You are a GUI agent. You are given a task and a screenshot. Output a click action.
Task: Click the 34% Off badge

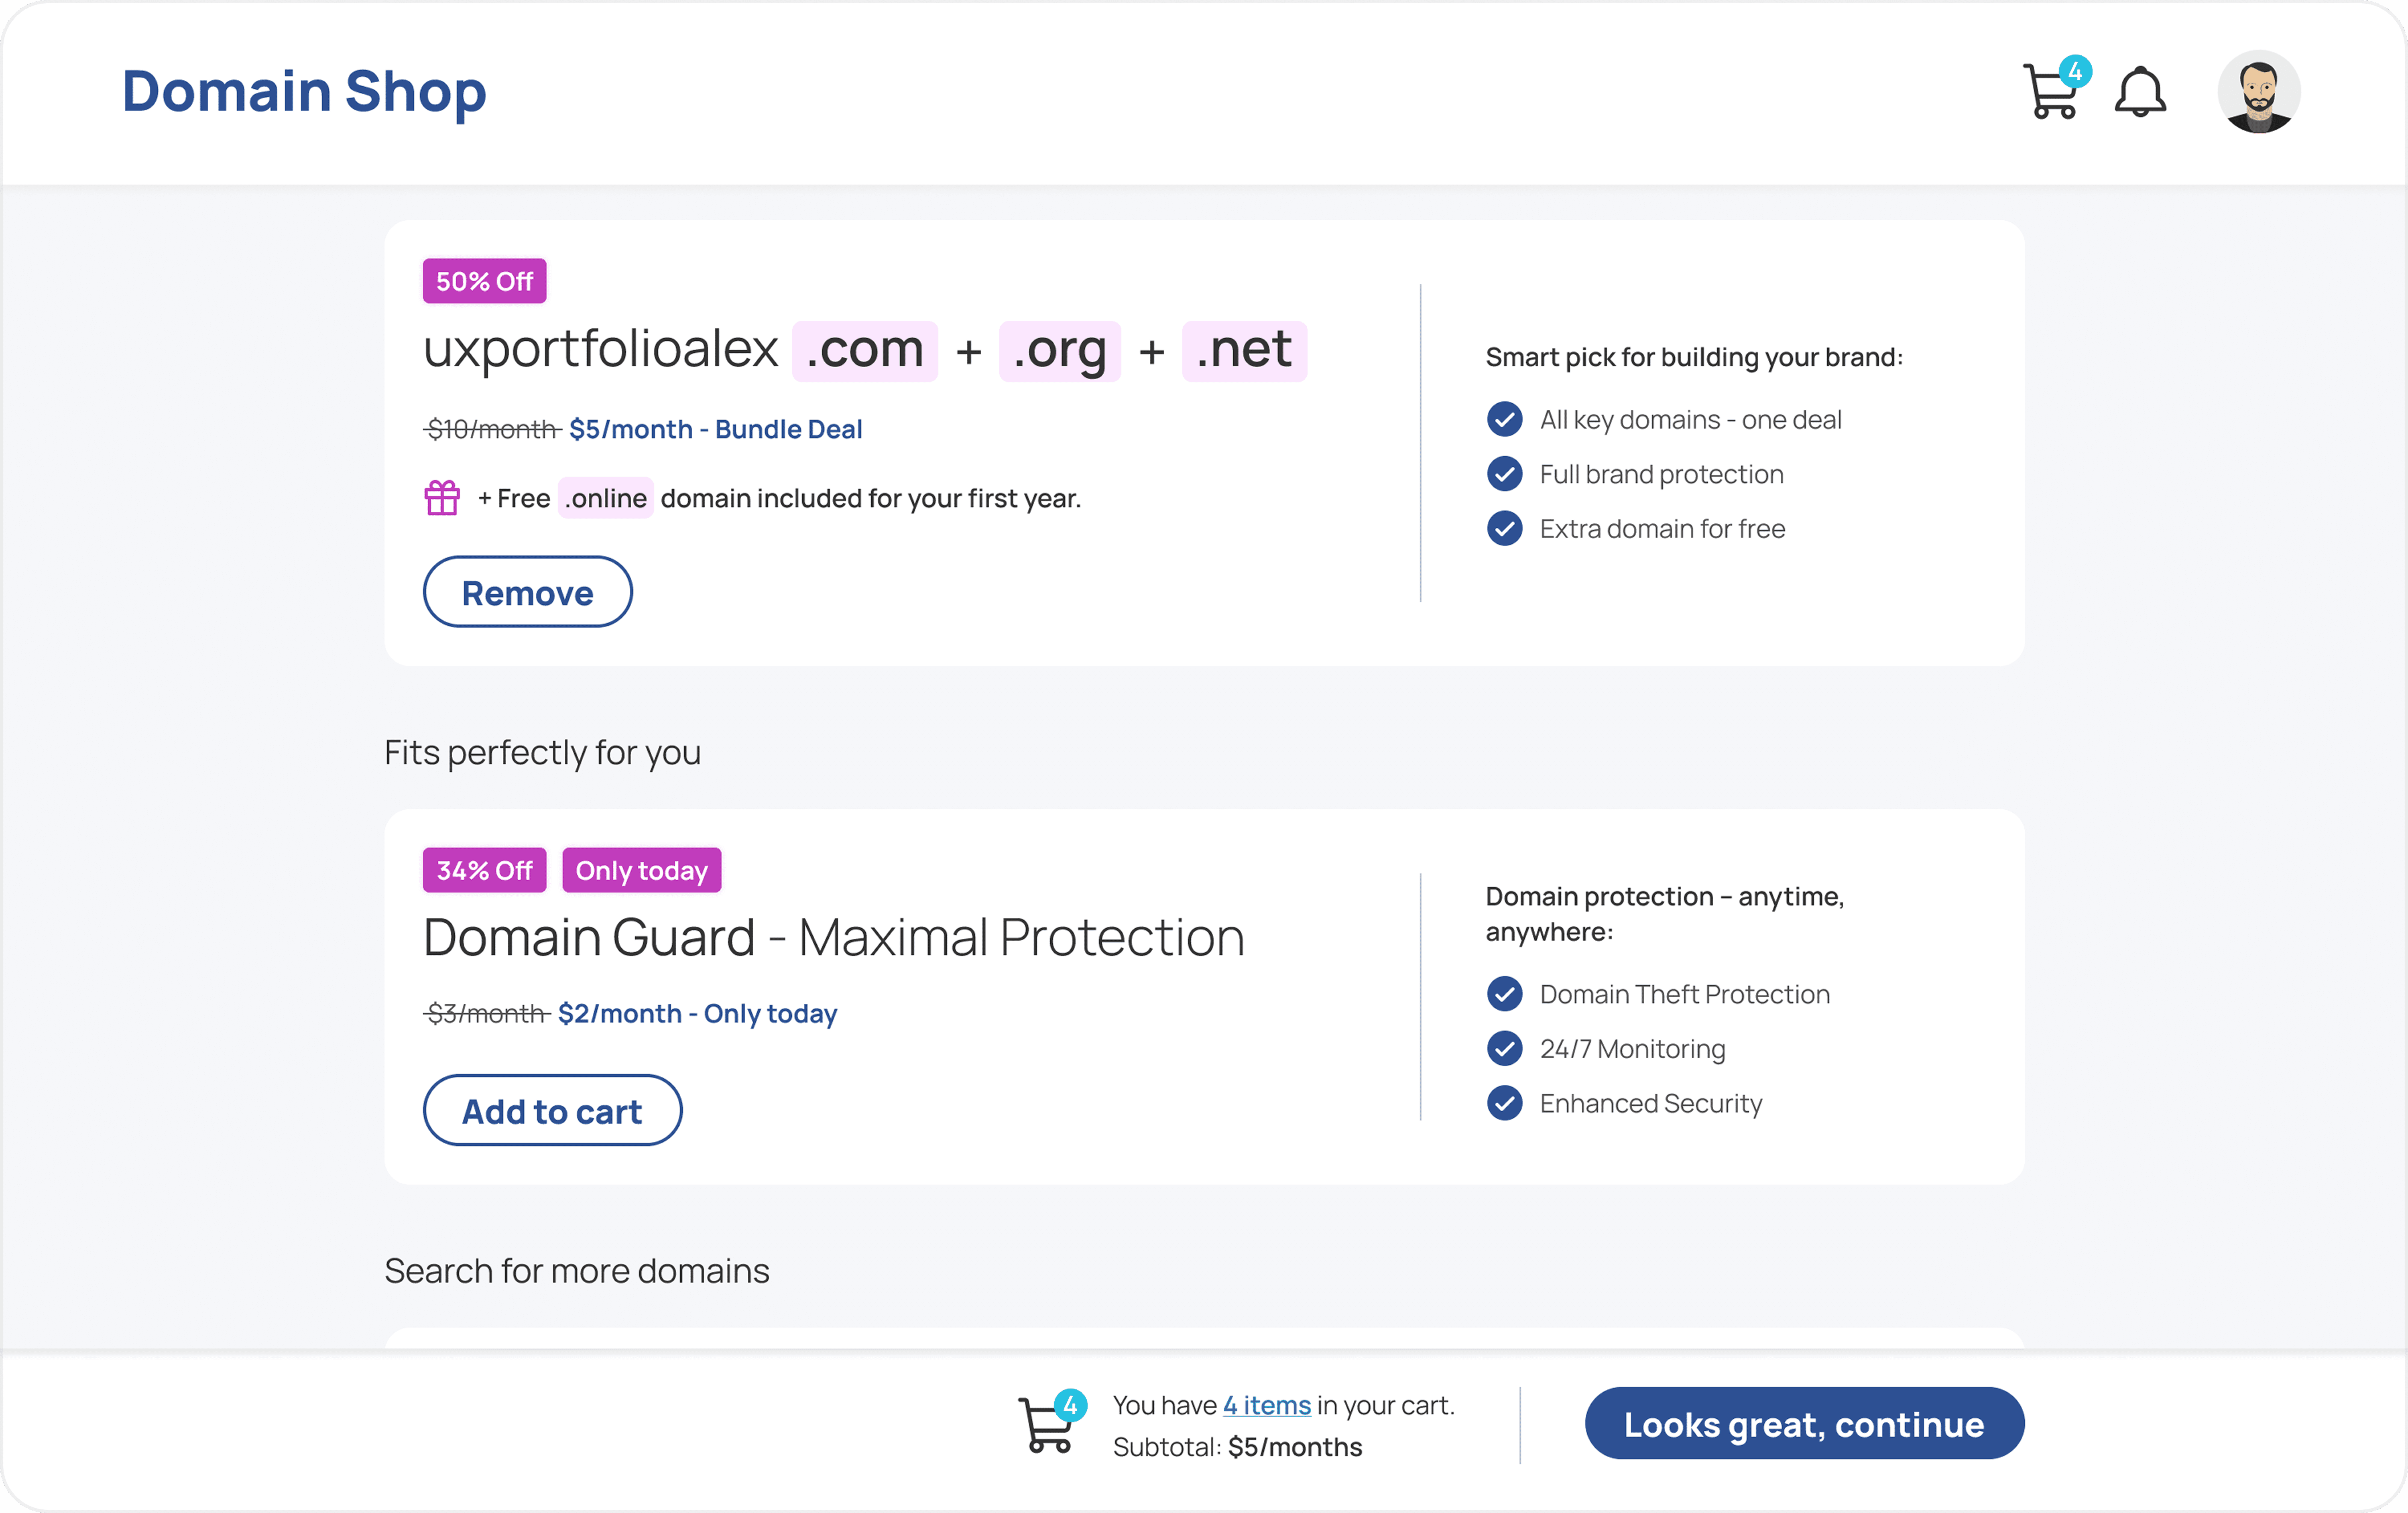pyautogui.click(x=484, y=870)
